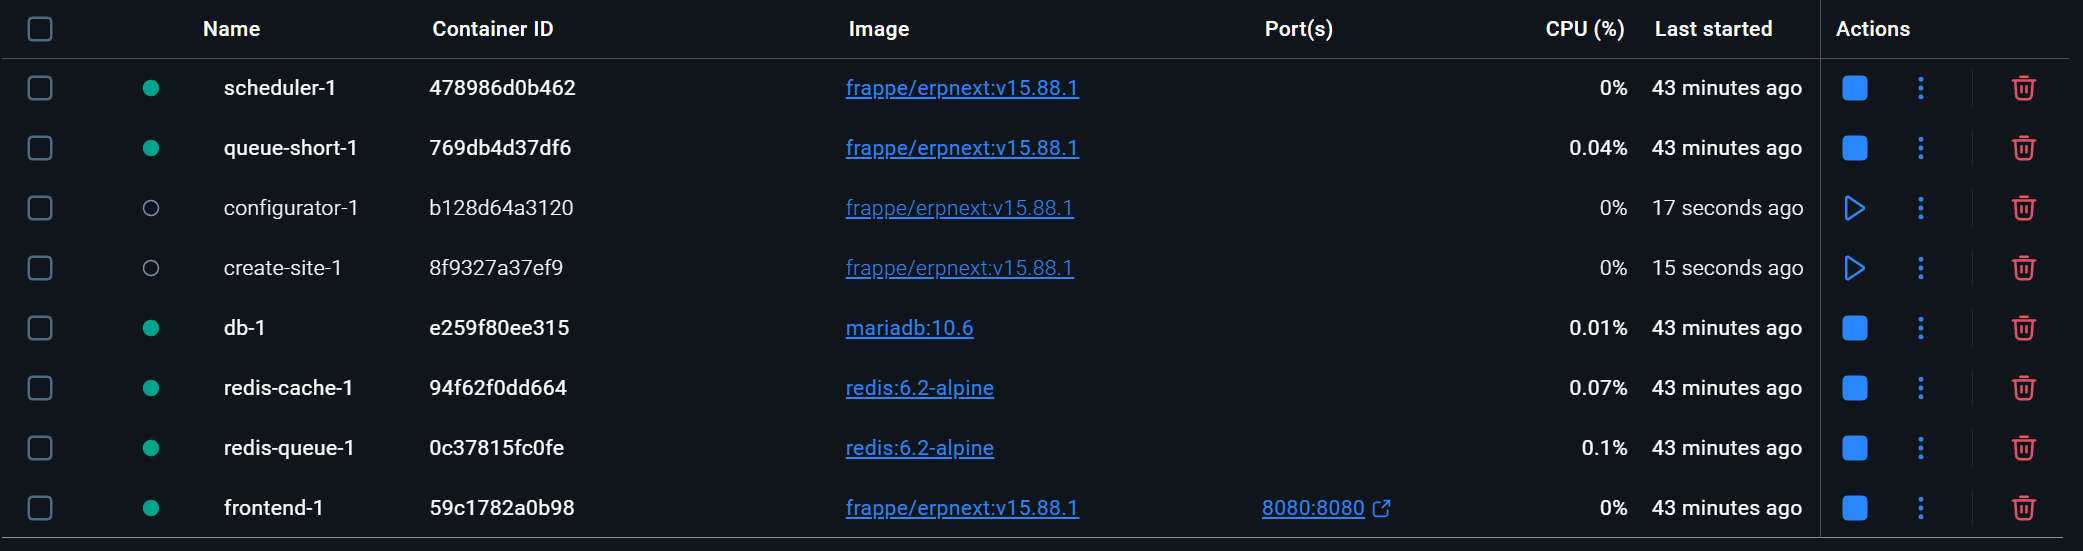This screenshot has width=2083, height=551.
Task: Sort by the CPU (%) column header
Action: (x=1584, y=29)
